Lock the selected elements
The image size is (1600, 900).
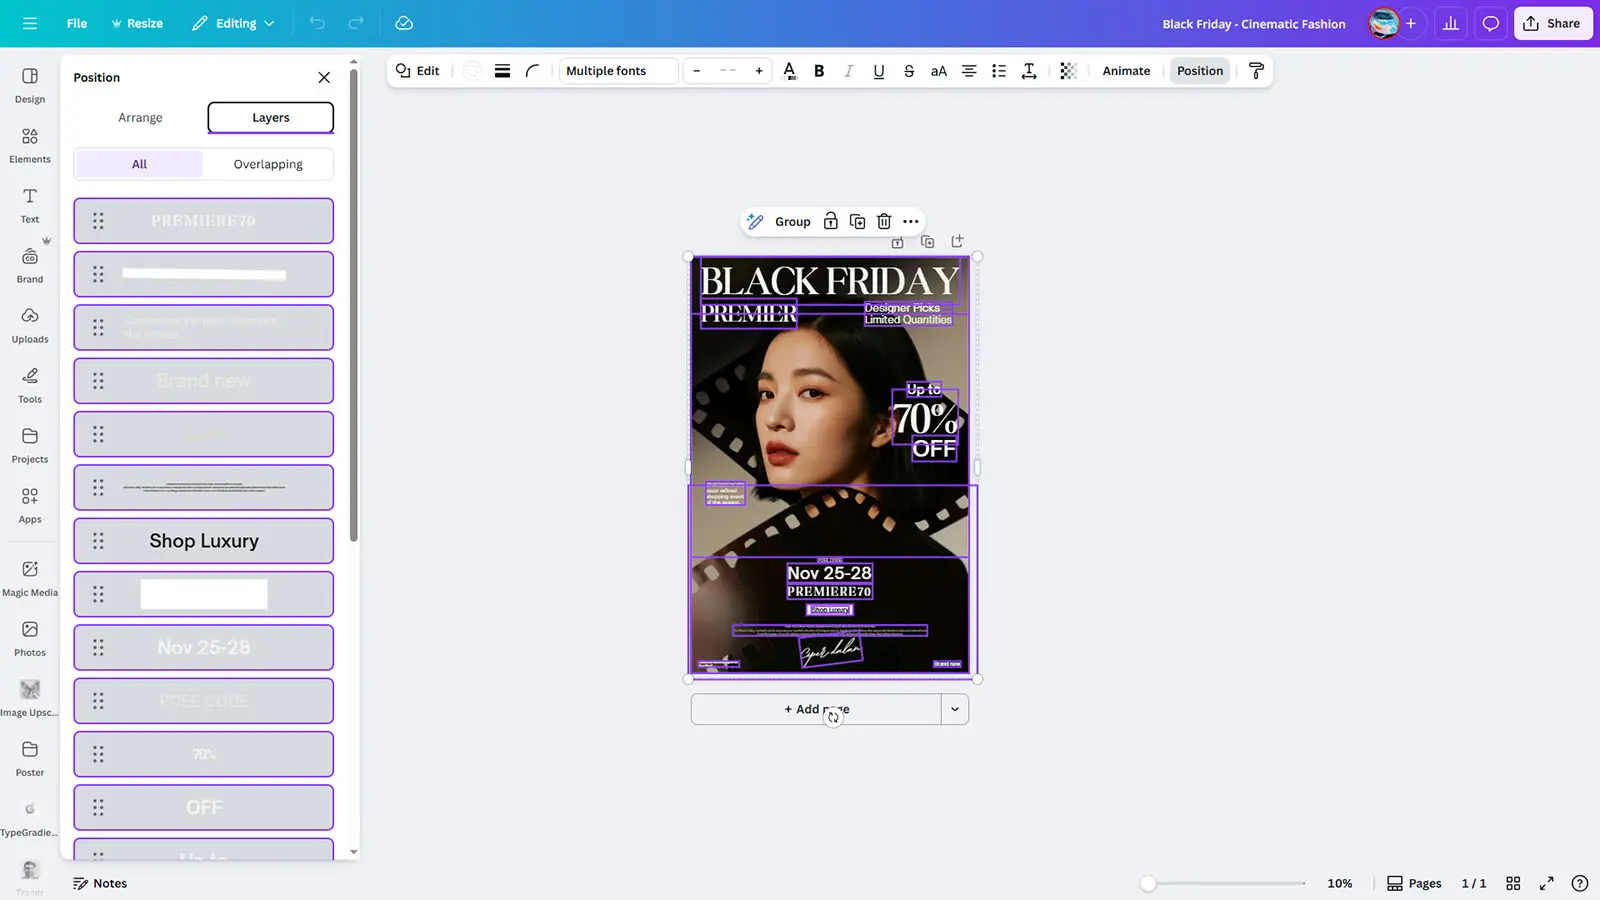830,222
